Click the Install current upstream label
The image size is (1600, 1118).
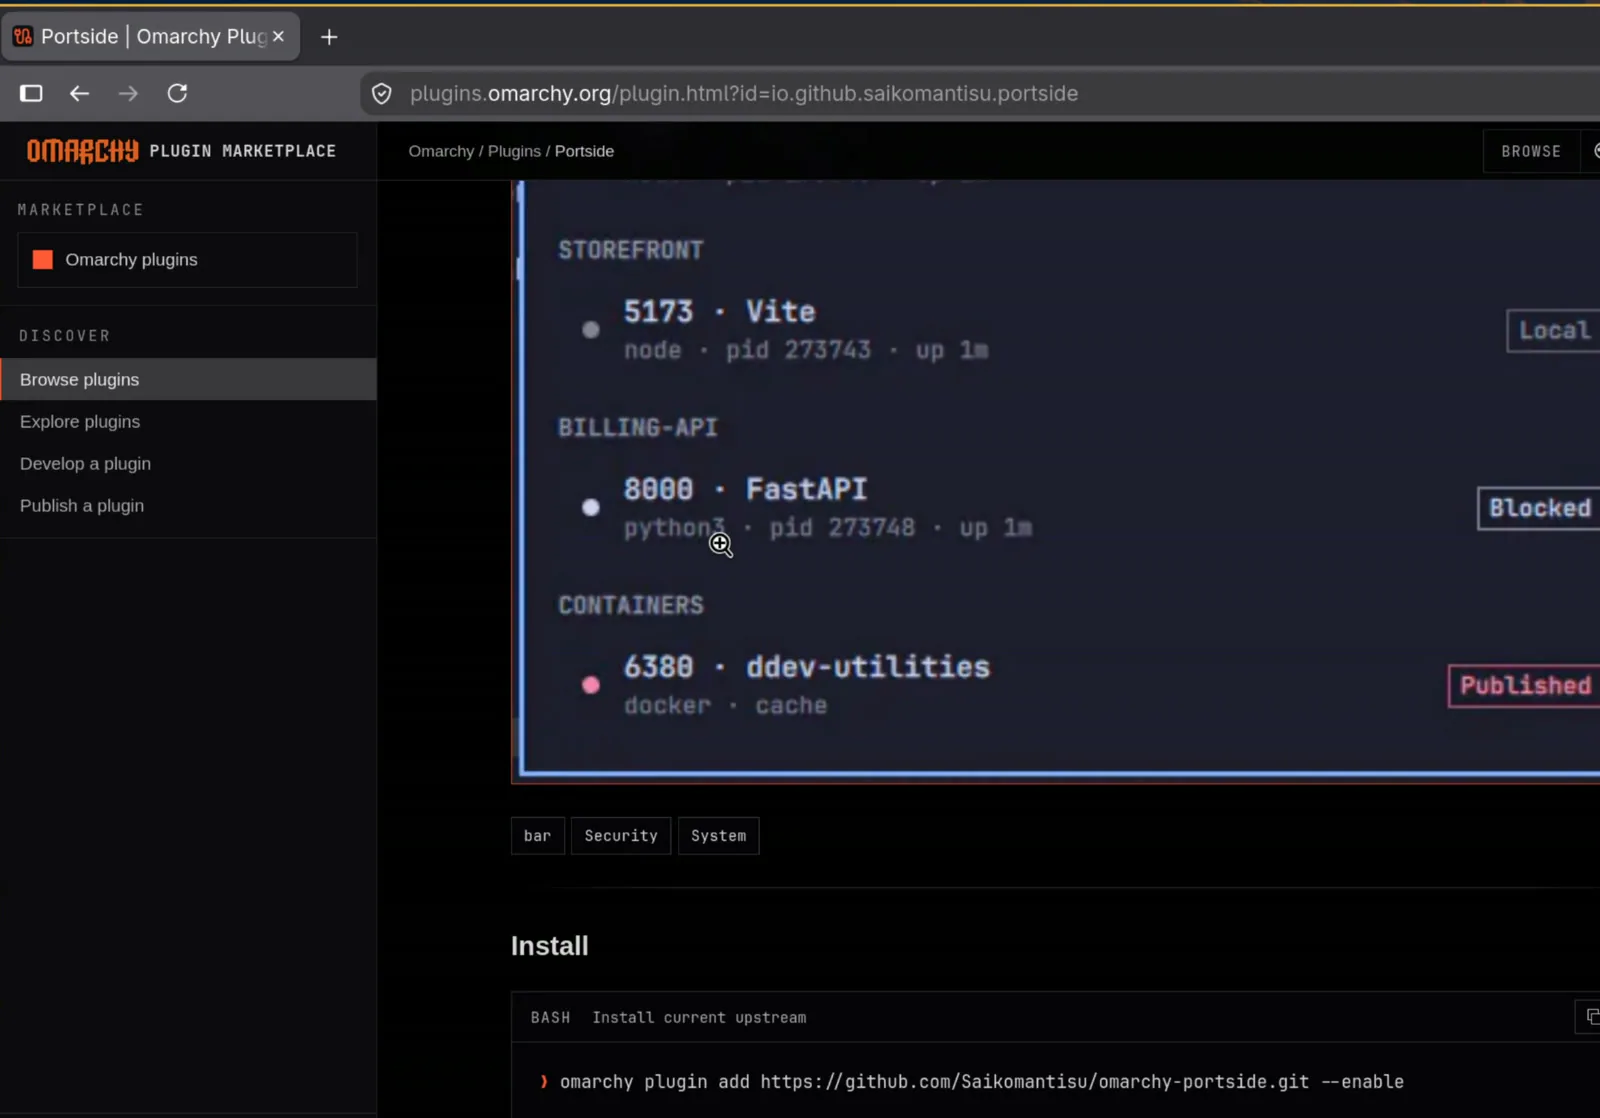coord(699,1018)
